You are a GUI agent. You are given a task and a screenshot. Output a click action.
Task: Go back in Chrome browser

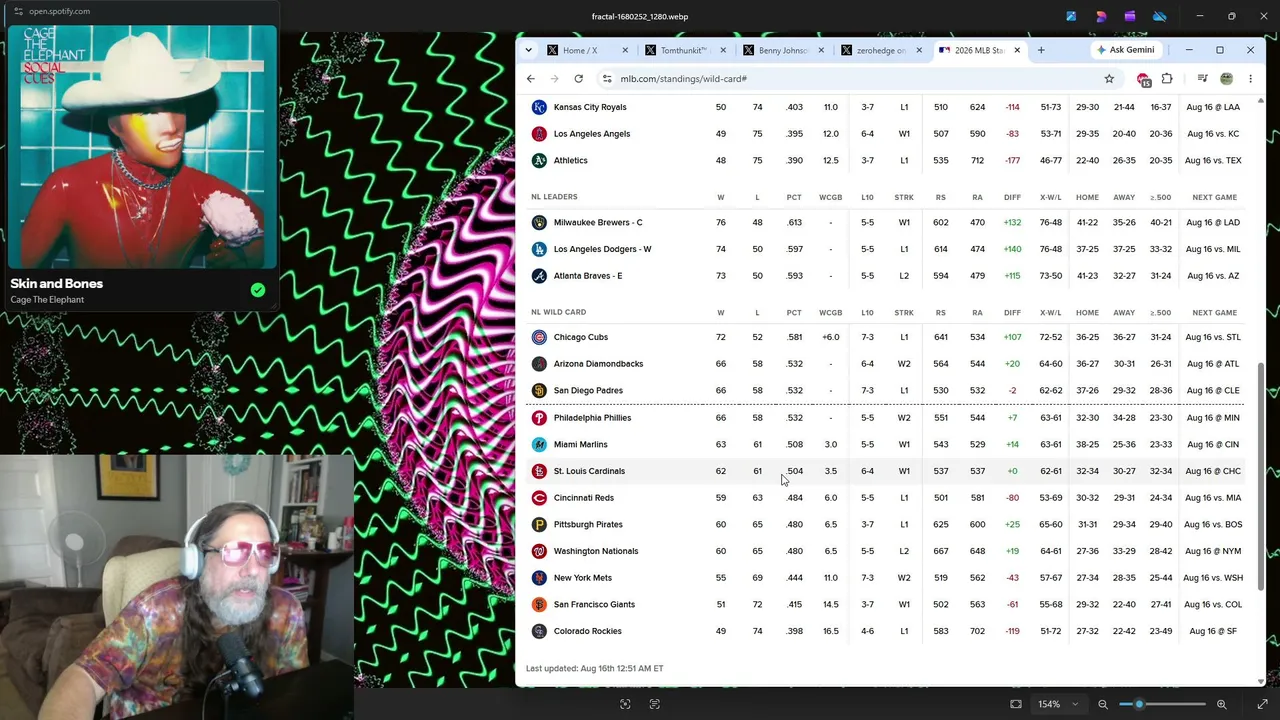[531, 79]
